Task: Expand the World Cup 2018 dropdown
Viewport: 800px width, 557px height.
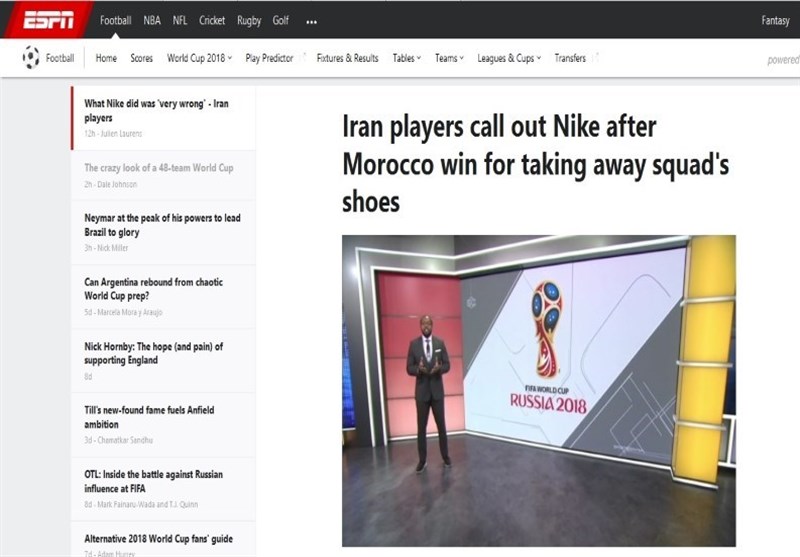Action: click(199, 58)
